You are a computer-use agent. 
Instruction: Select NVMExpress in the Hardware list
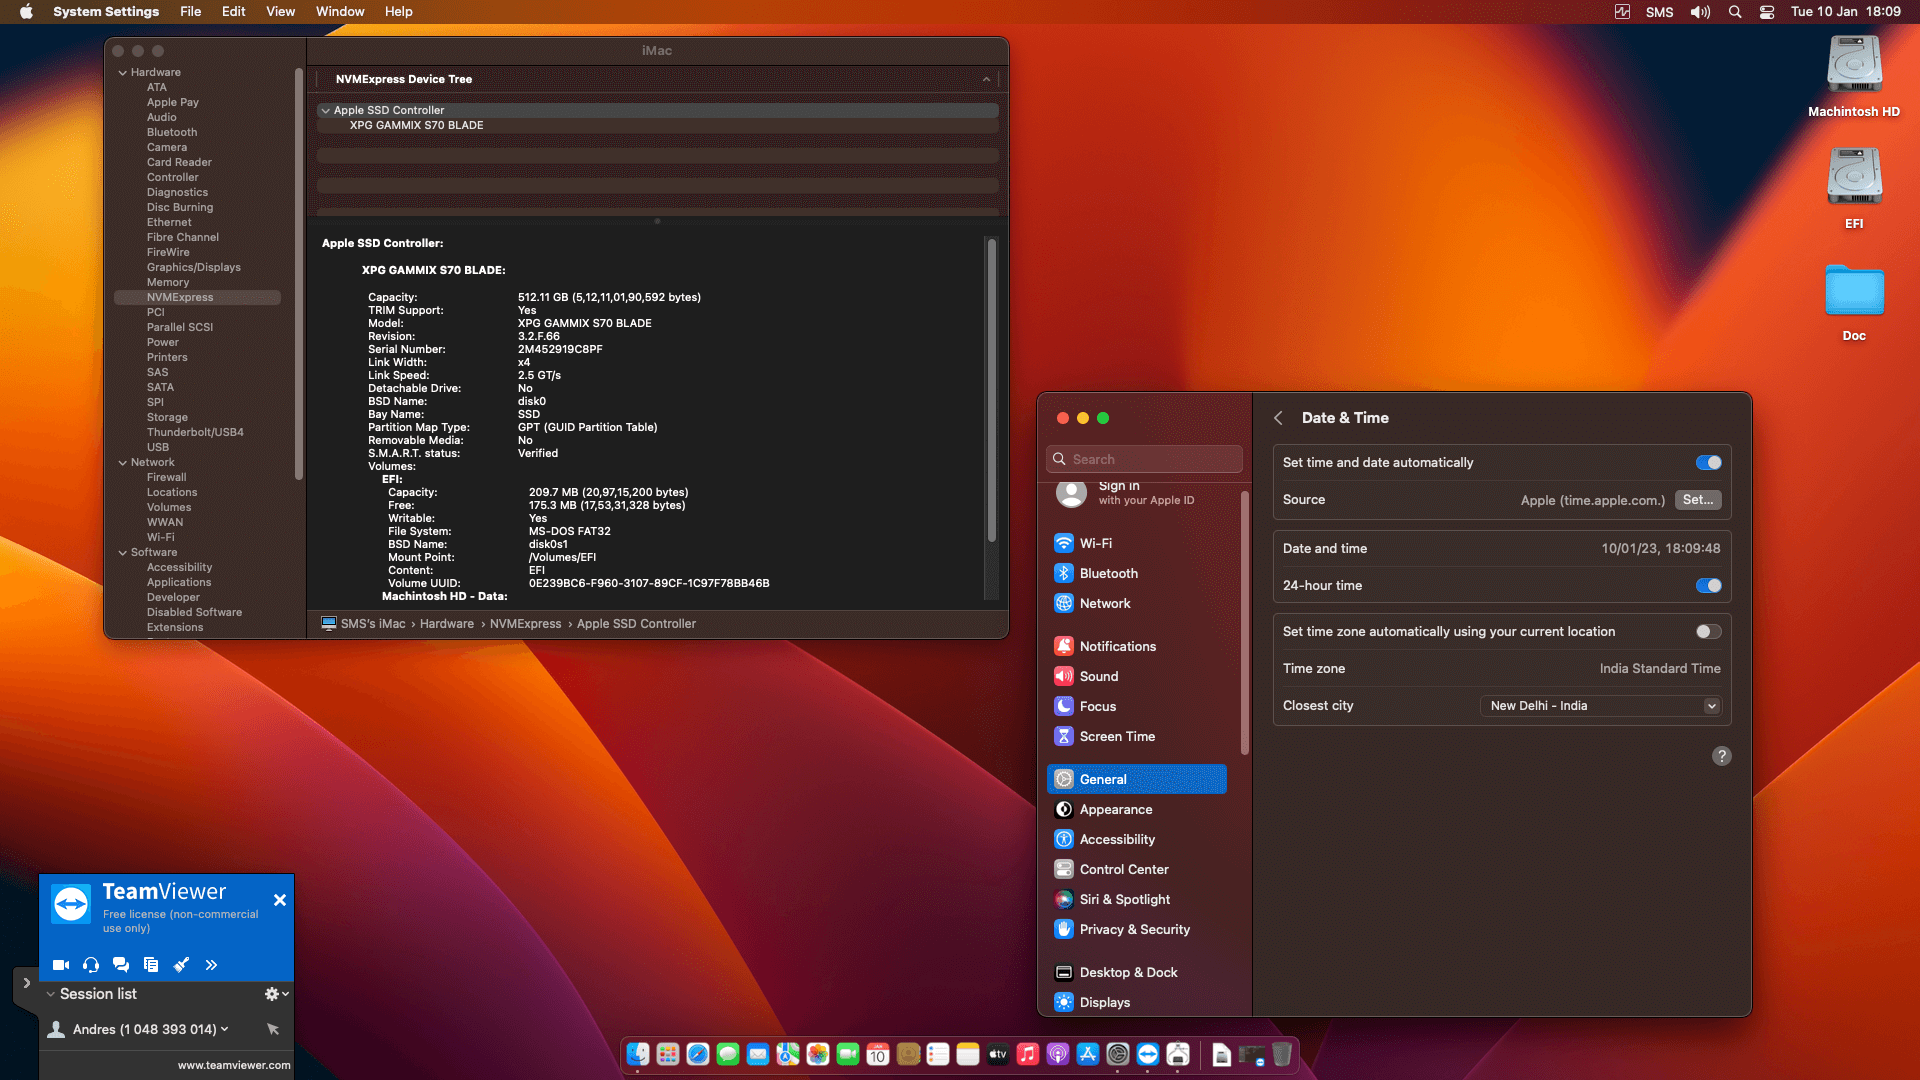(x=181, y=297)
